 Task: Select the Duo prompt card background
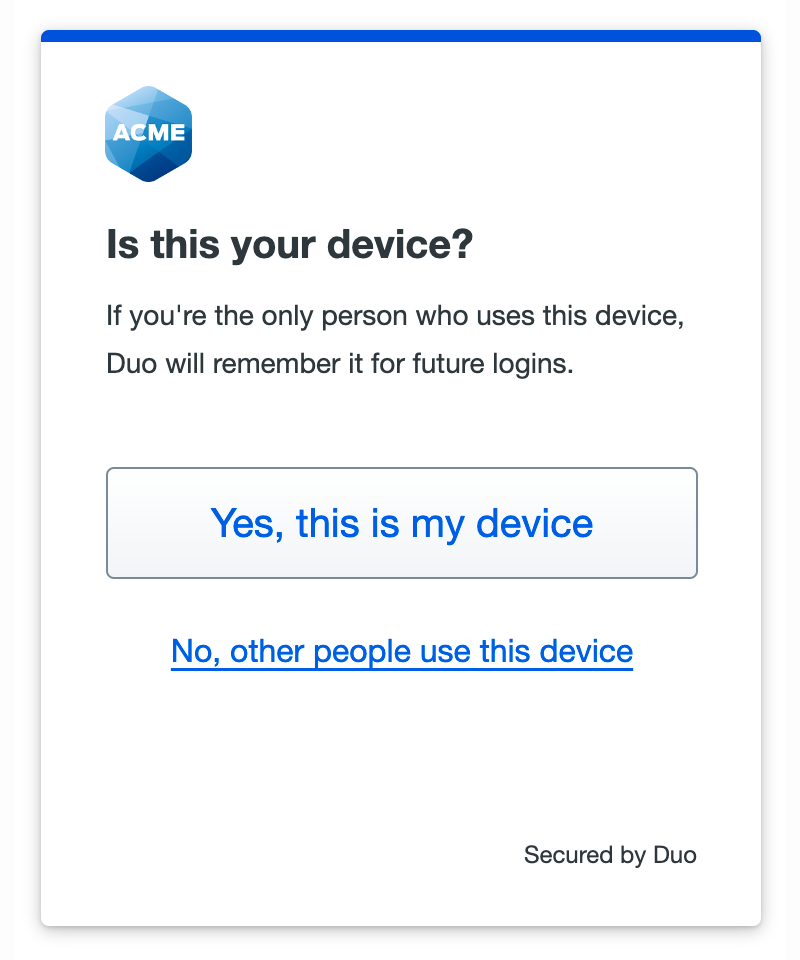point(400,760)
